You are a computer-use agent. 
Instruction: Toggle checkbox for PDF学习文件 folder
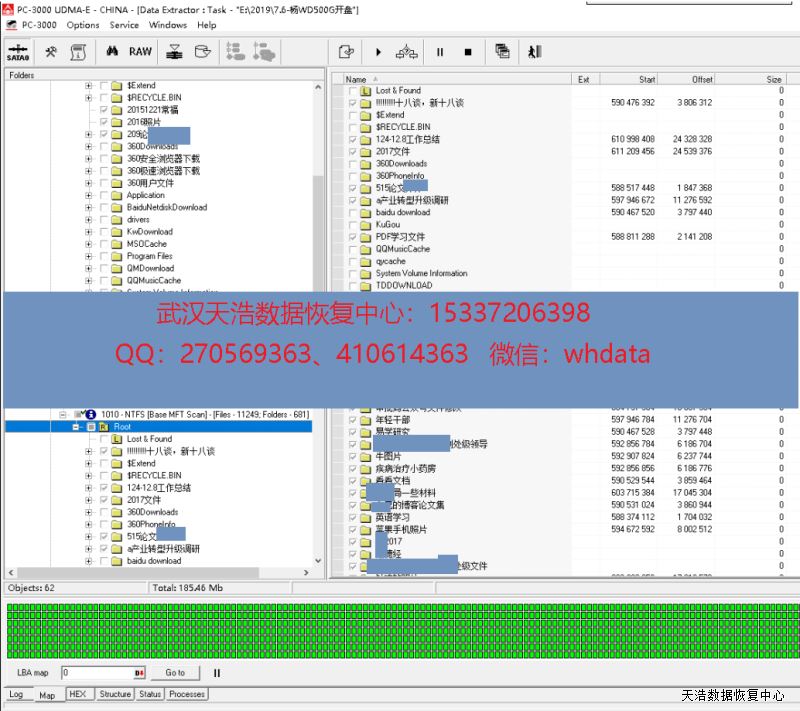point(353,237)
